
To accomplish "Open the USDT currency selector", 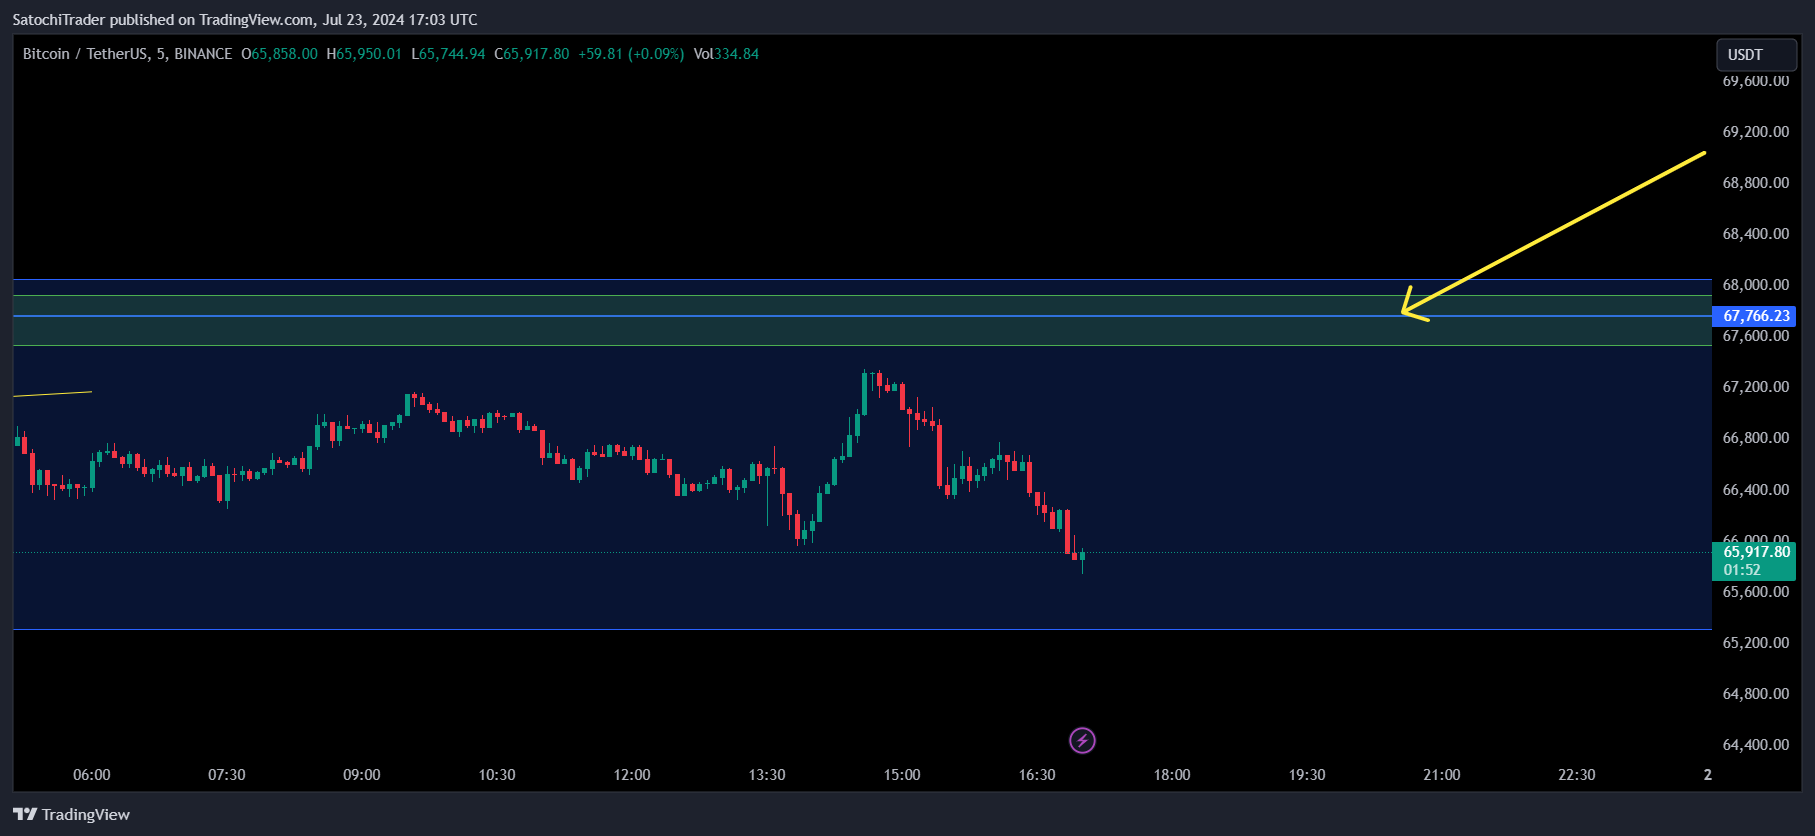I will click(1756, 54).
